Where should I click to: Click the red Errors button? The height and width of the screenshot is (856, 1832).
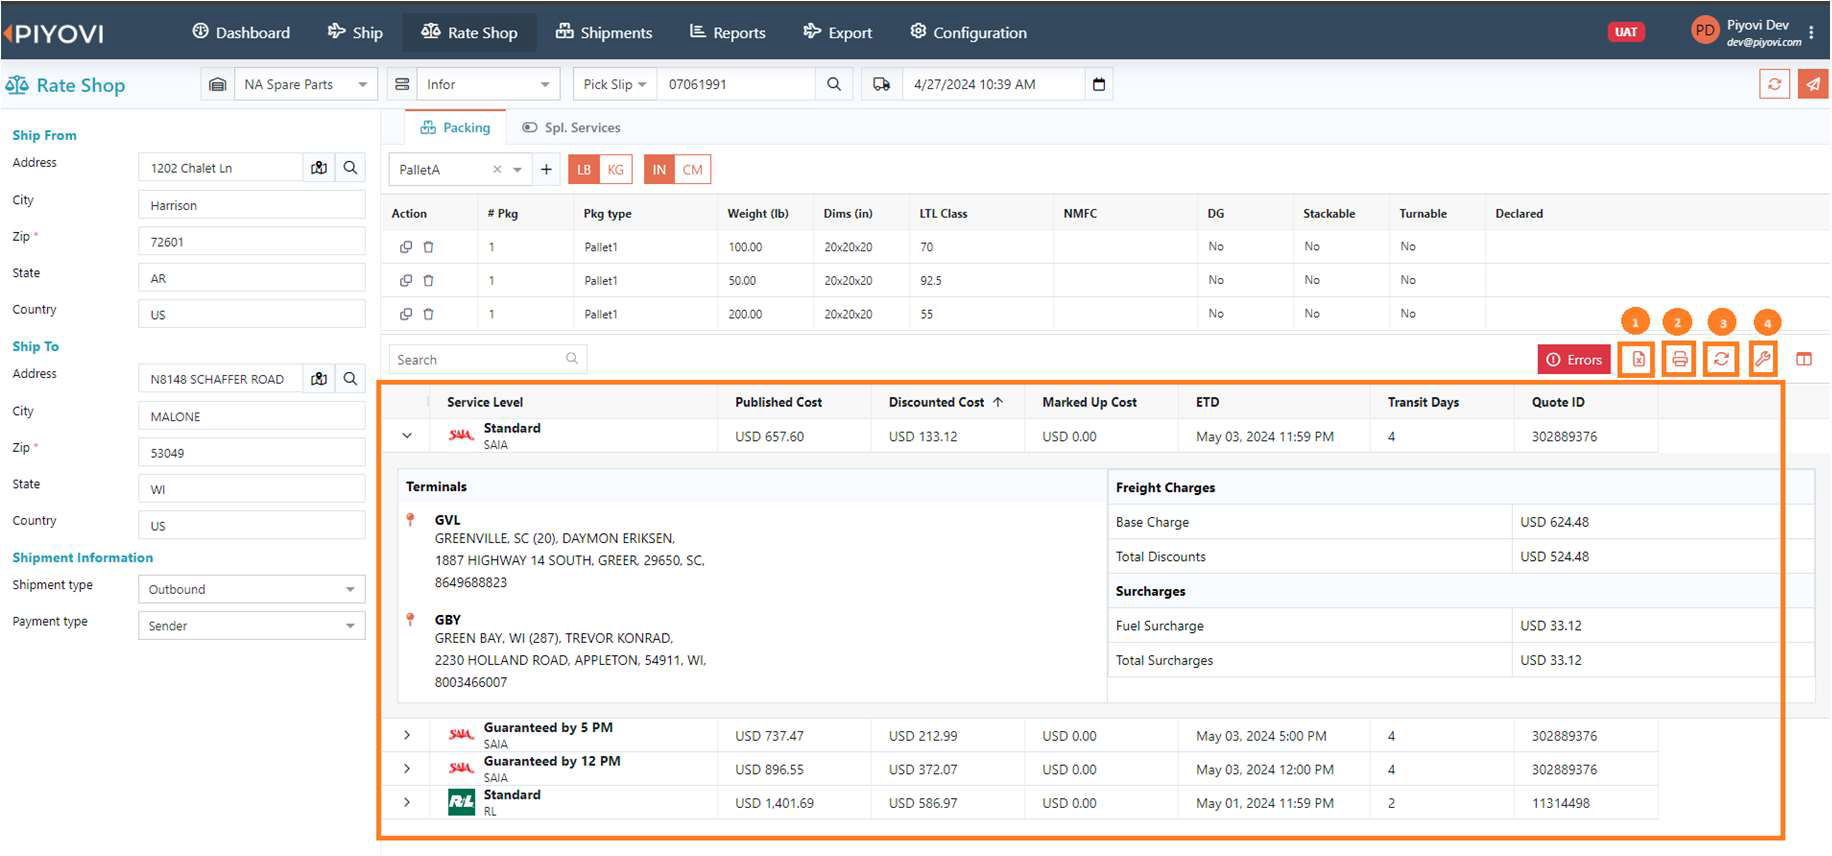[x=1574, y=359]
